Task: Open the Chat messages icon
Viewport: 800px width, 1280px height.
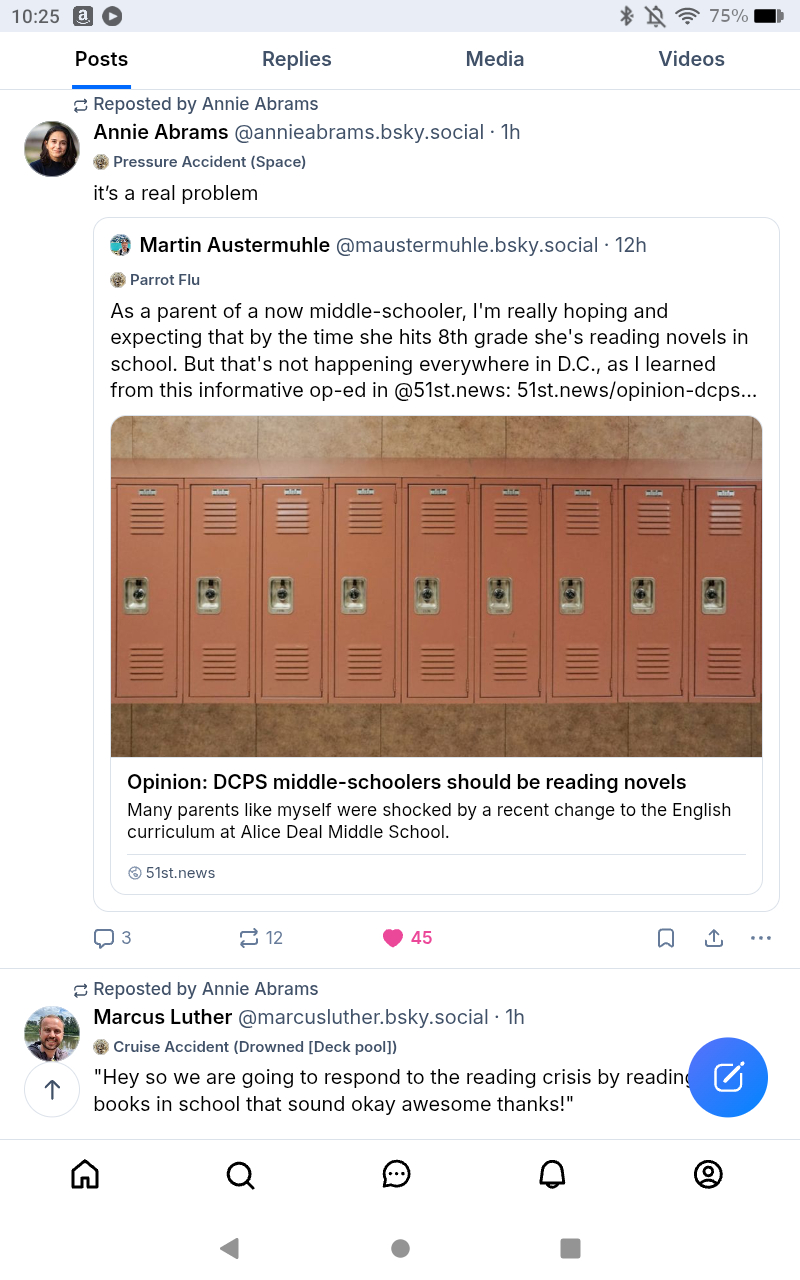Action: pyautogui.click(x=396, y=1173)
